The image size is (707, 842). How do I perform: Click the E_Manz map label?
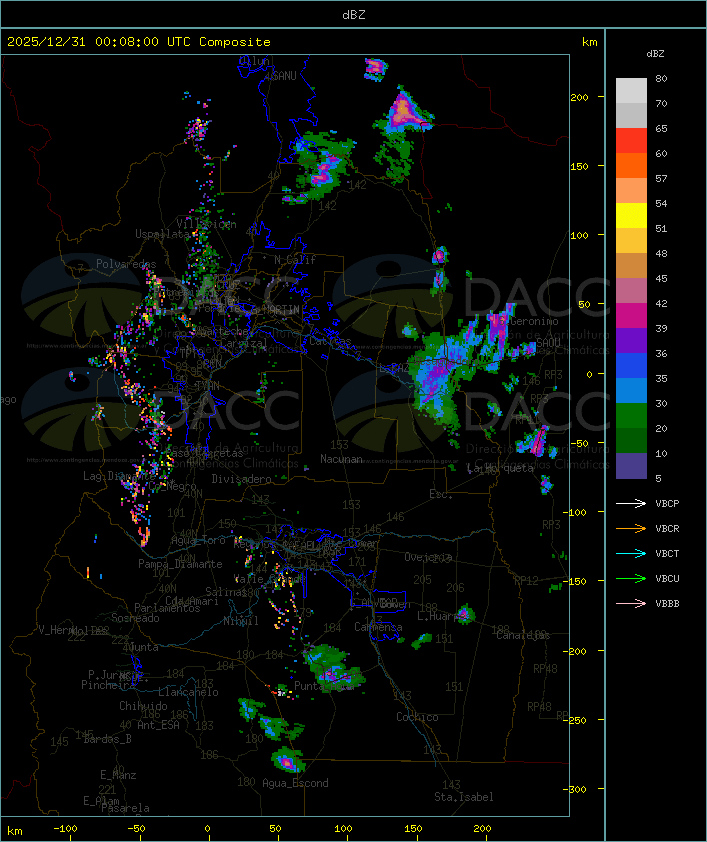pos(118,775)
